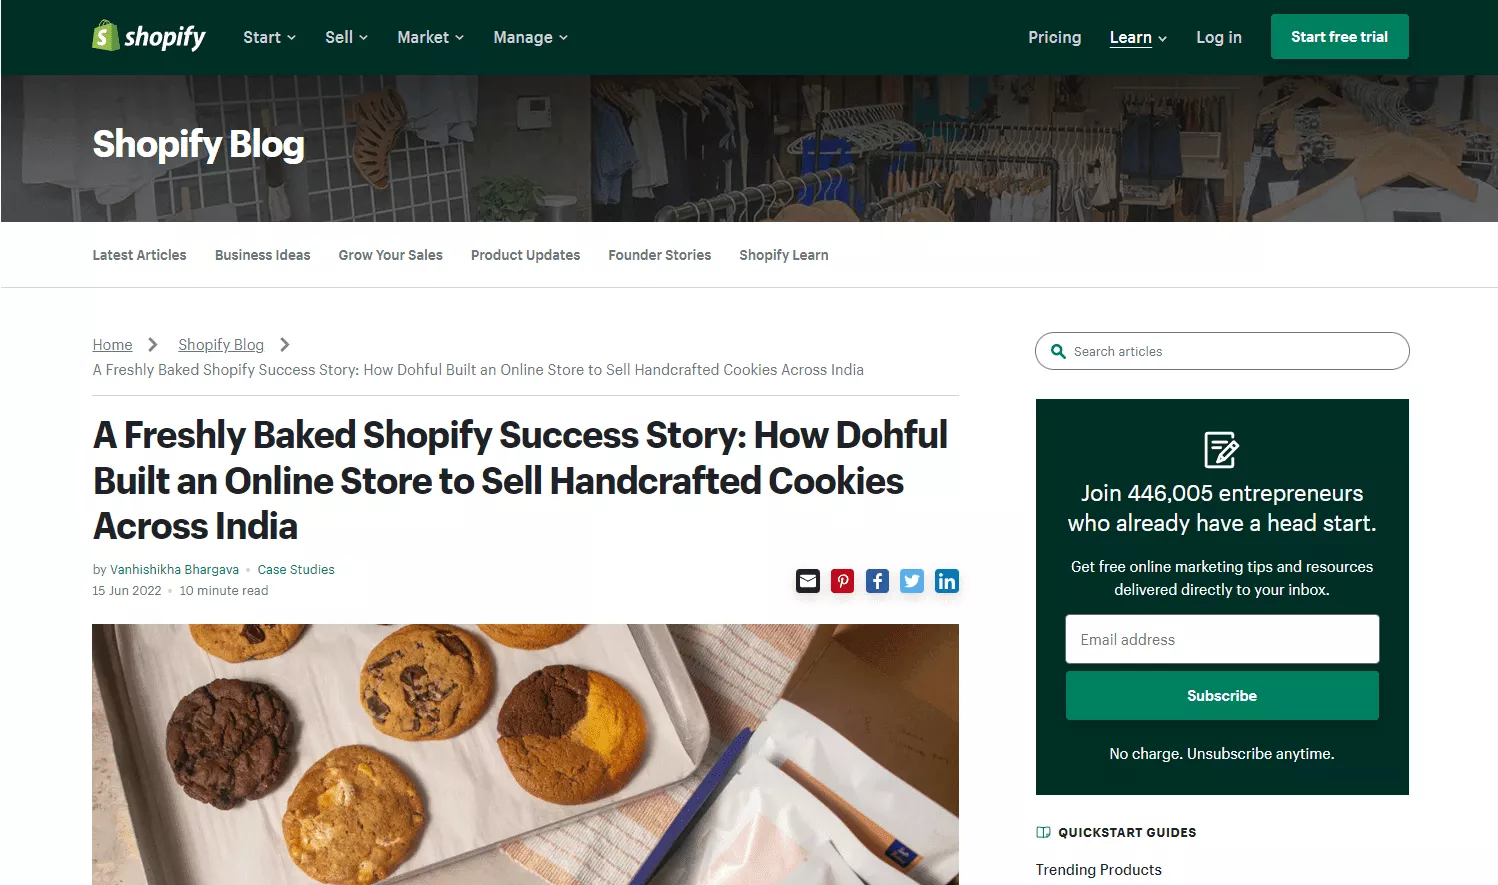Viewport: 1498px width, 885px height.
Task: Share article on LinkedIn
Action: coord(946,581)
